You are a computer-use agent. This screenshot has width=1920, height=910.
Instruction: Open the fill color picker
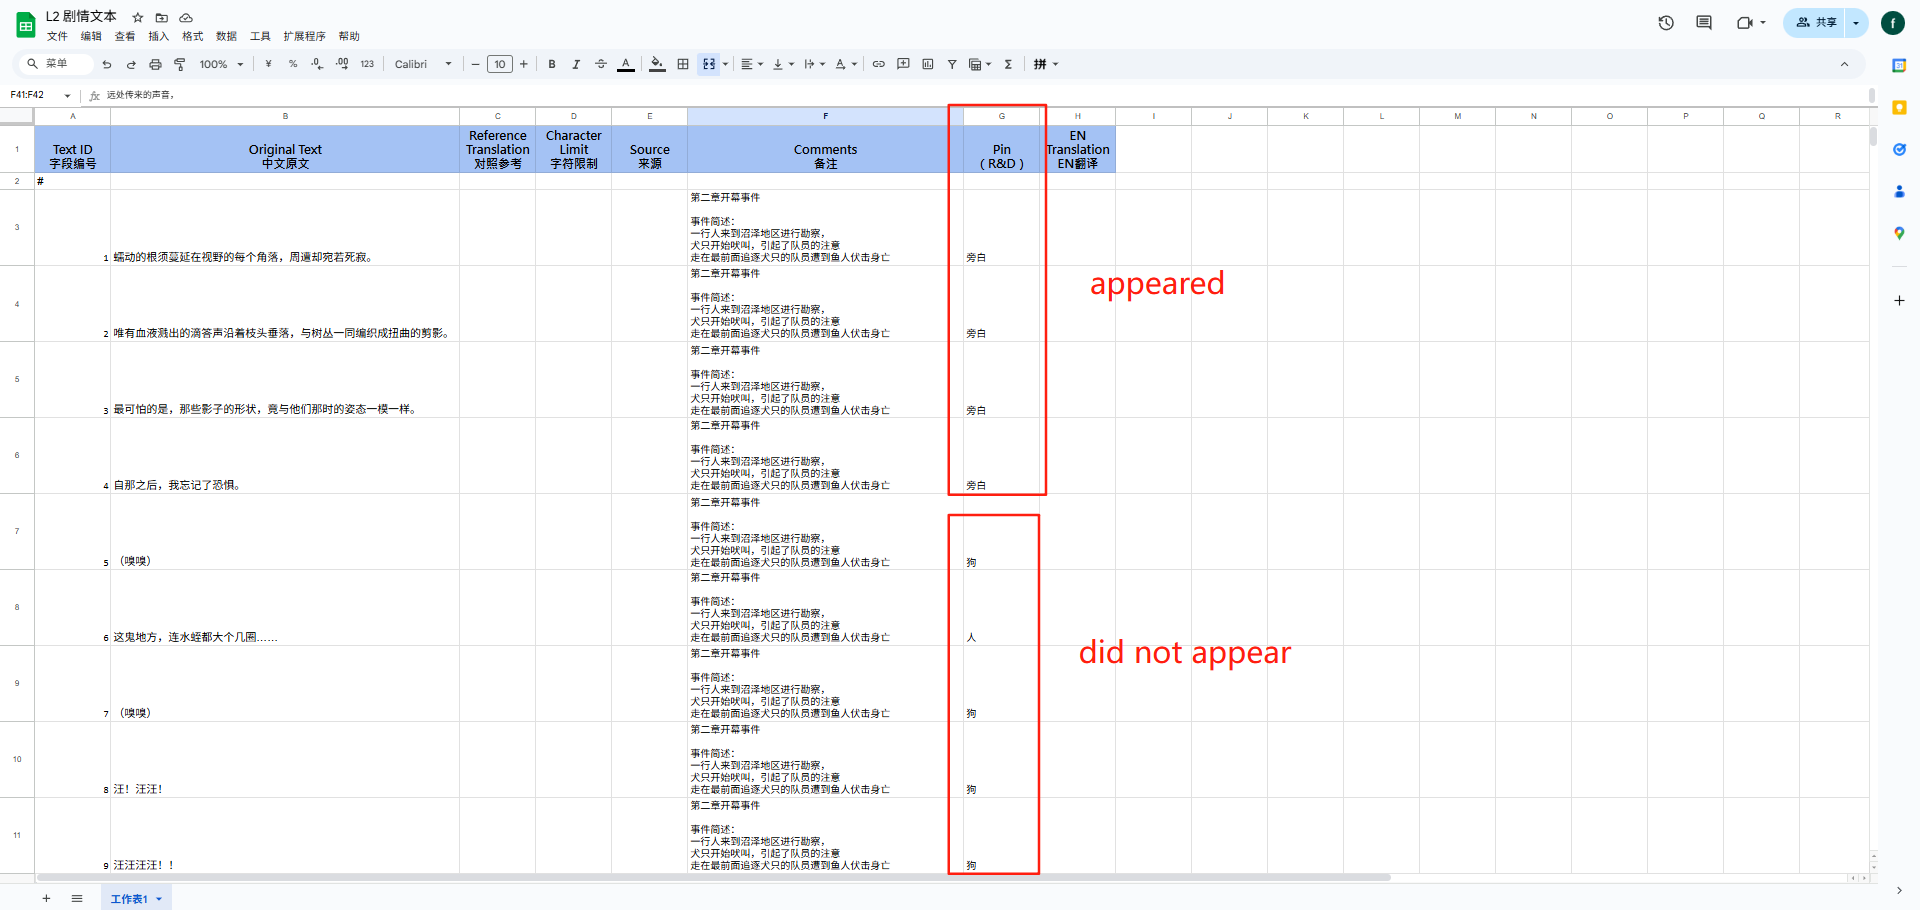click(x=657, y=64)
